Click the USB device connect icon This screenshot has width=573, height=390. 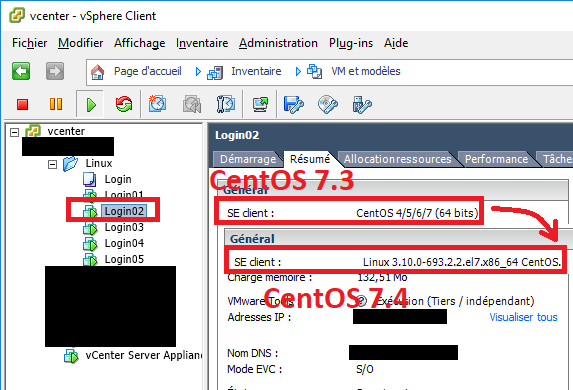[x=362, y=105]
